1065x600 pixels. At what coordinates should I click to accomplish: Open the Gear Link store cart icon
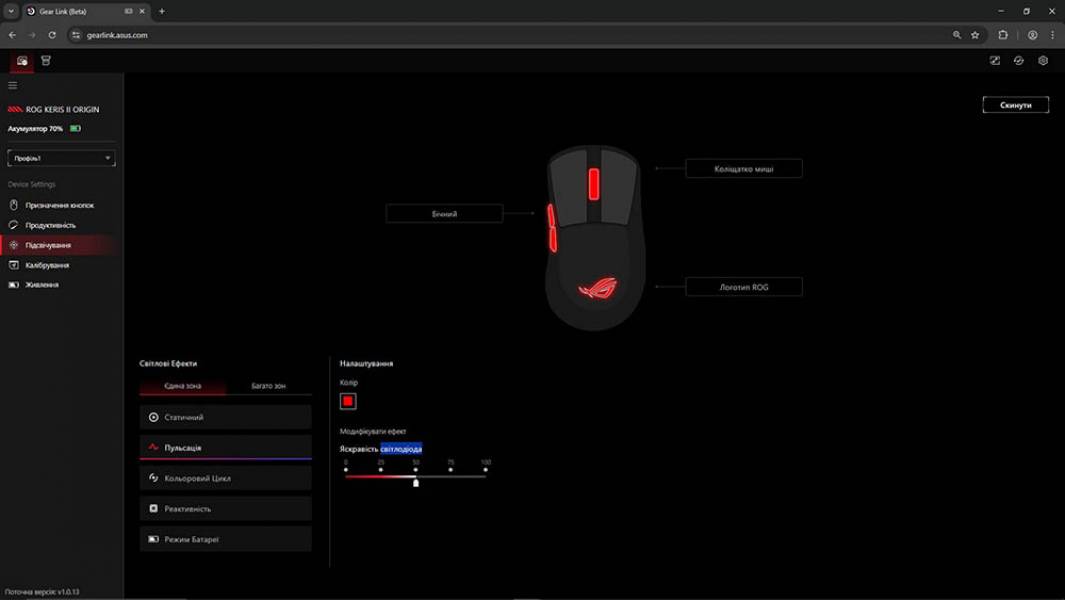pyautogui.click(x=45, y=60)
